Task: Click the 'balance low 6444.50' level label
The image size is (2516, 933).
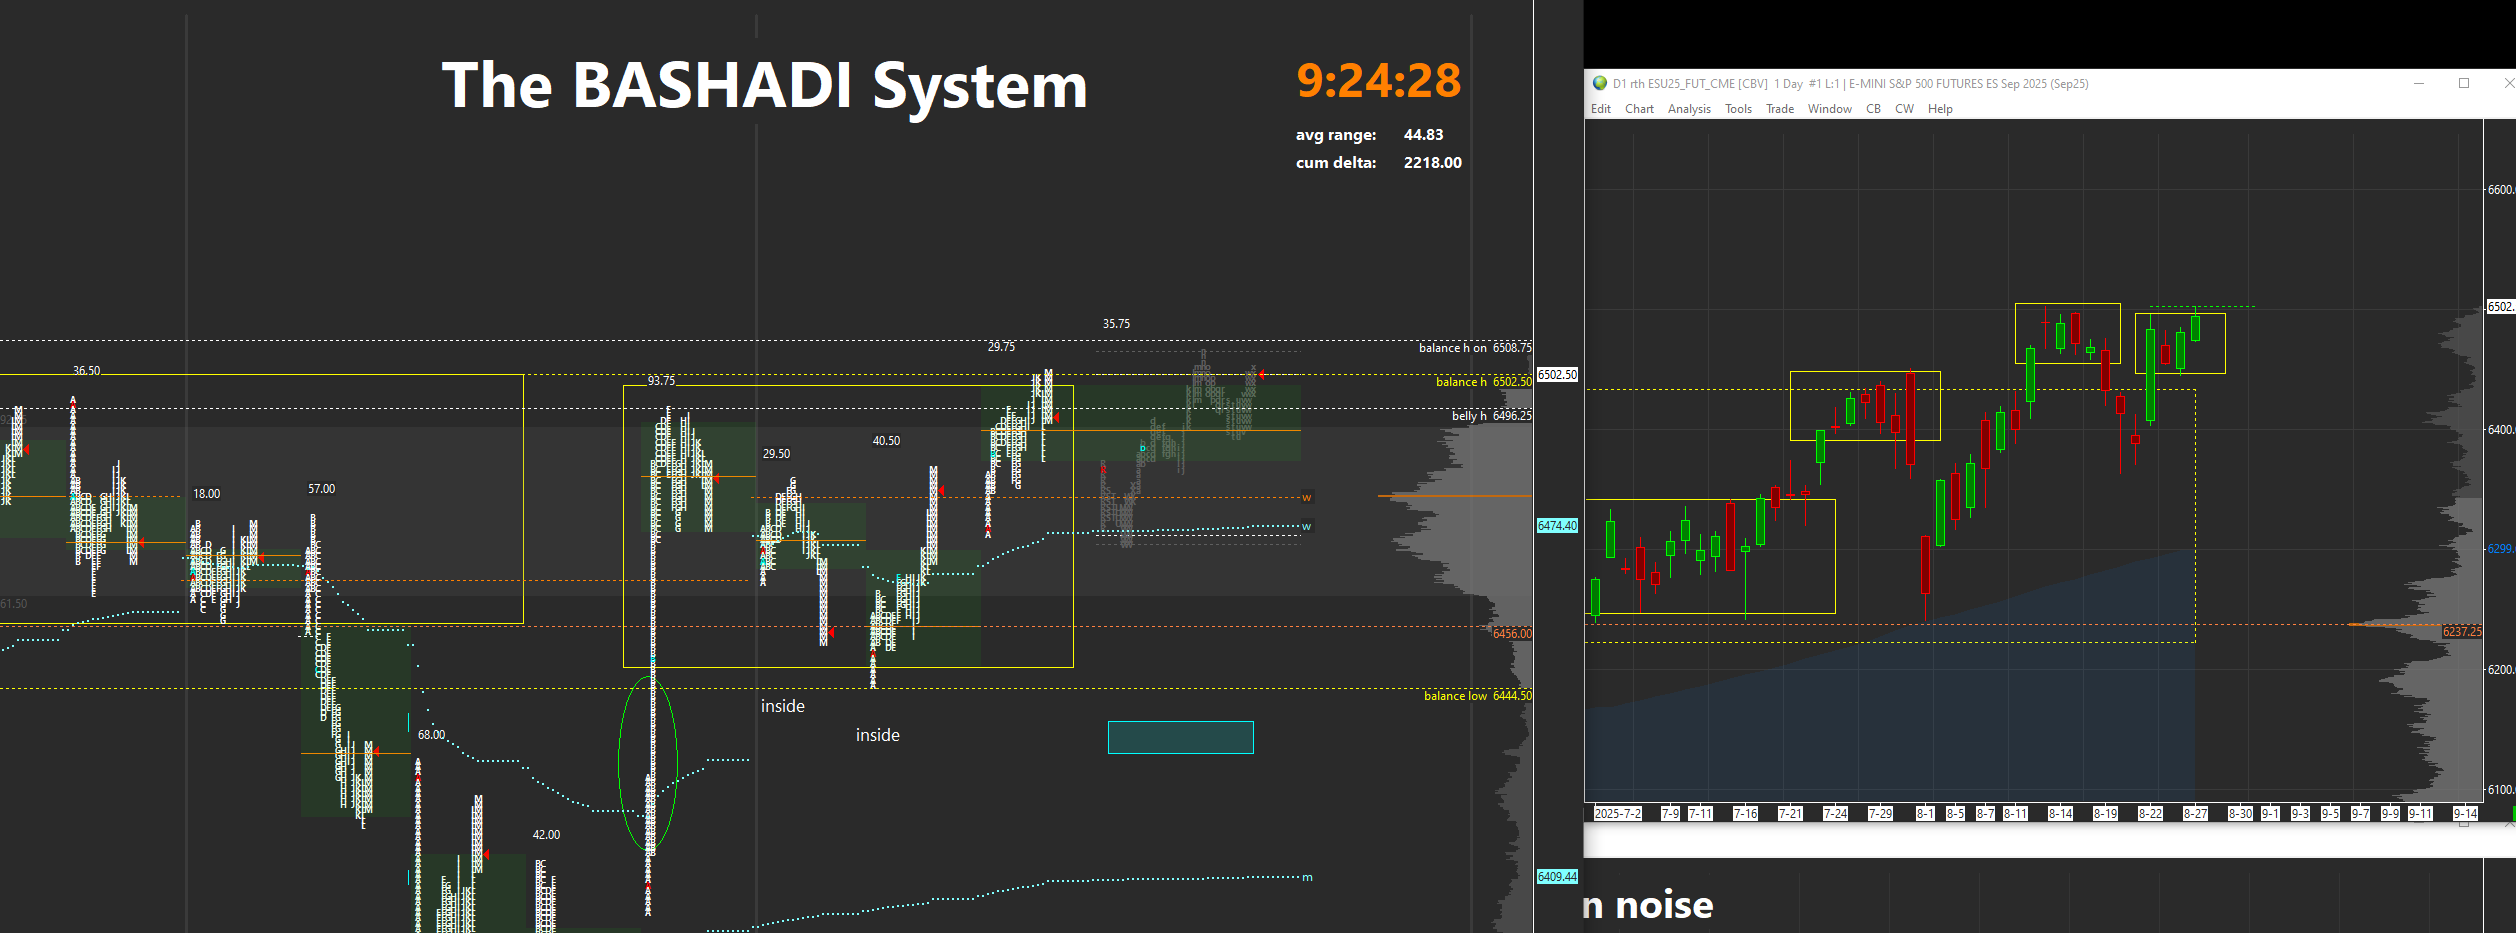Action: (1478, 696)
